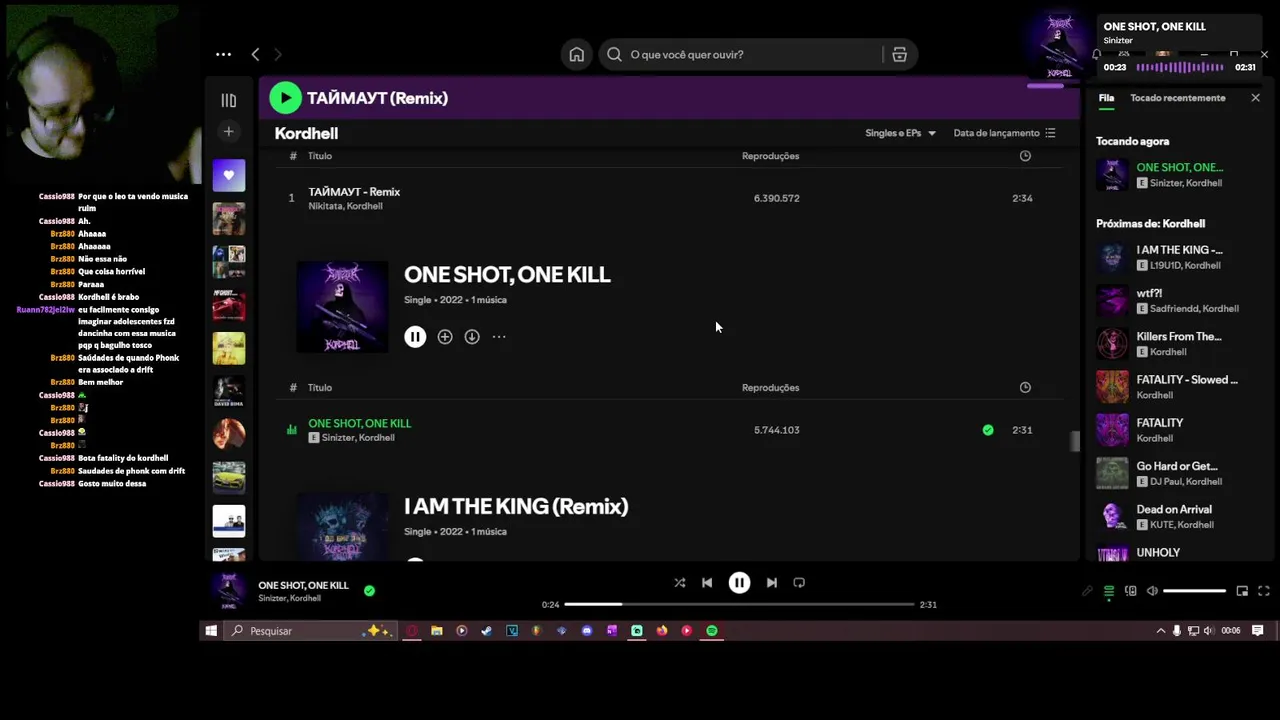Open the three-dot app menu at top left
Screen dimensions: 1280x720
pyautogui.click(x=223, y=54)
